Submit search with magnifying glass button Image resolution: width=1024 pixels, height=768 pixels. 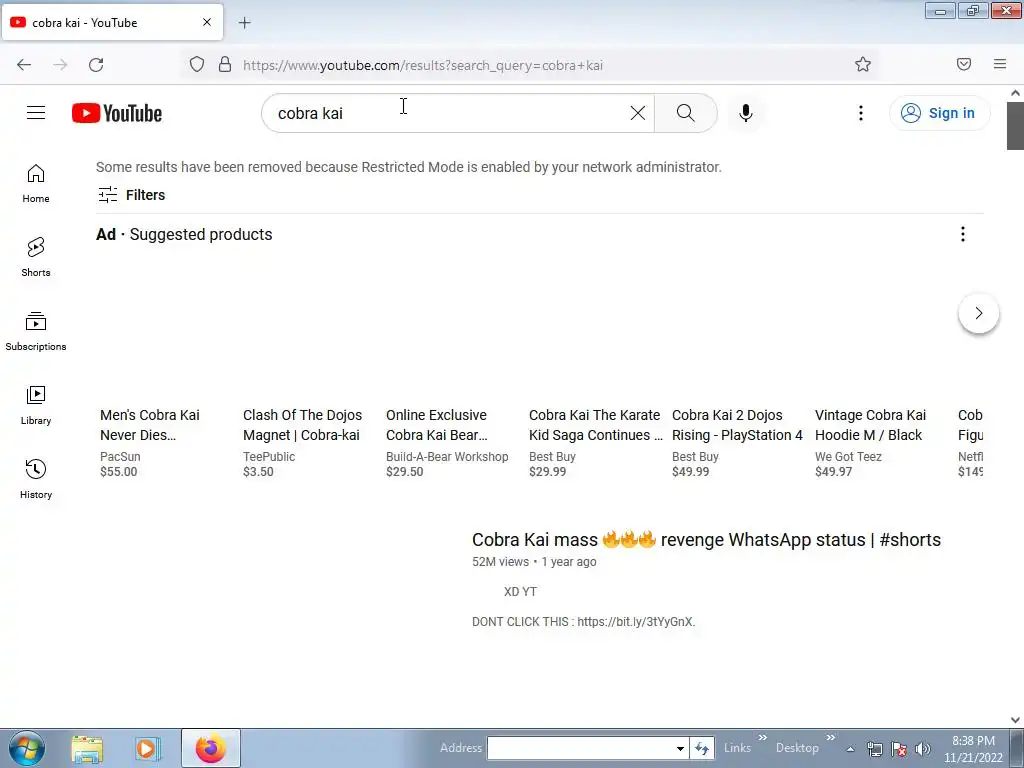pyautogui.click(x=686, y=113)
